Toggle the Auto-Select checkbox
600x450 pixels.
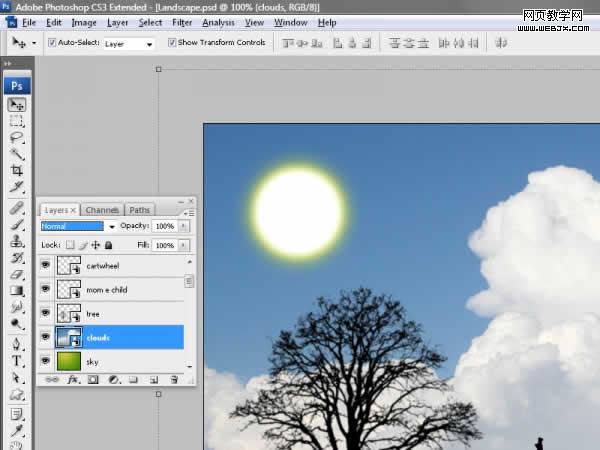click(52, 42)
